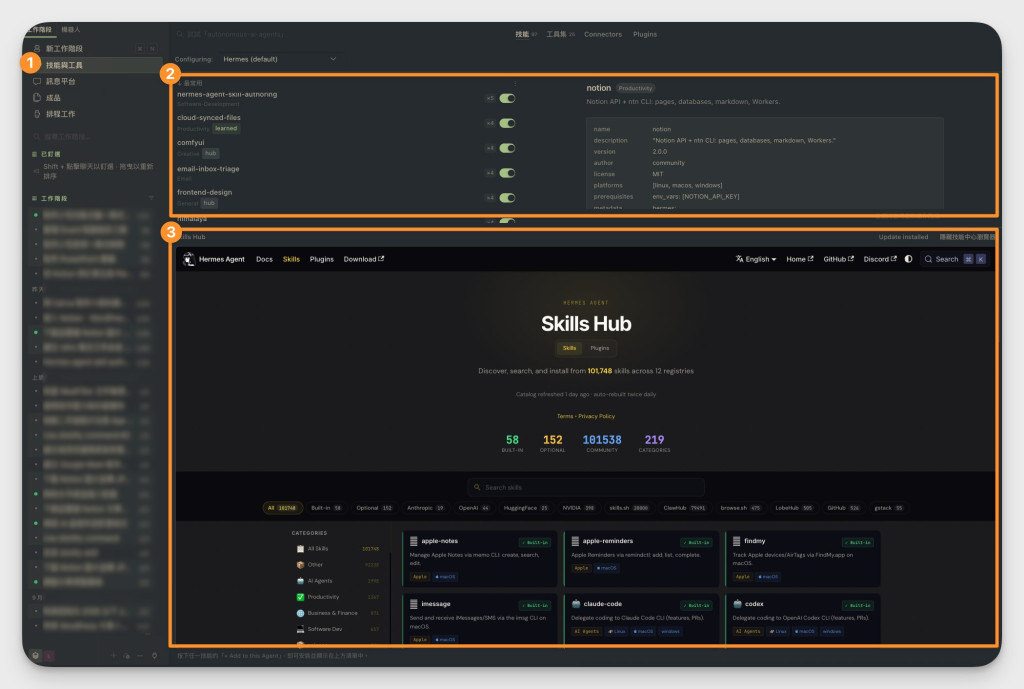This screenshot has height=689, width=1024.
Task: Open the GitHub link in navbar
Action: (839, 259)
